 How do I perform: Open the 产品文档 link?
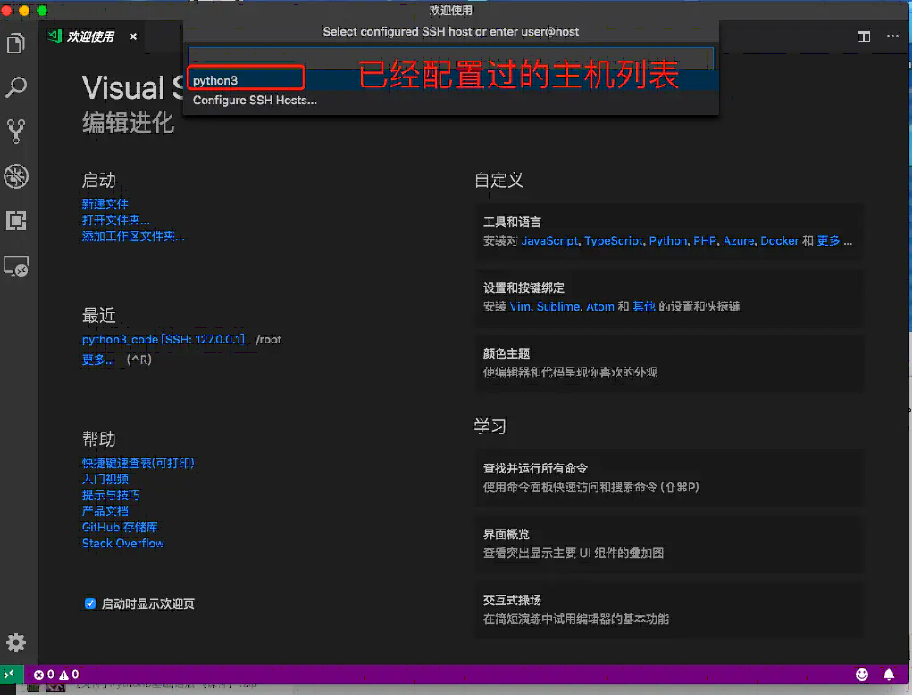pos(105,511)
